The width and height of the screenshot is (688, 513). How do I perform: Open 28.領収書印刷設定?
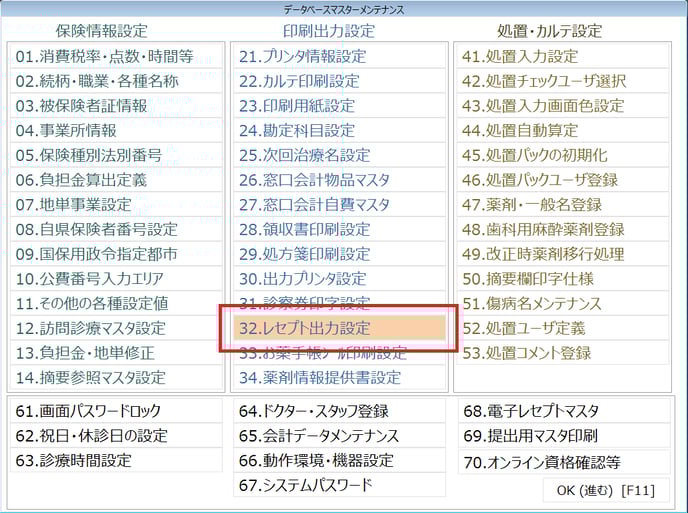pos(339,229)
